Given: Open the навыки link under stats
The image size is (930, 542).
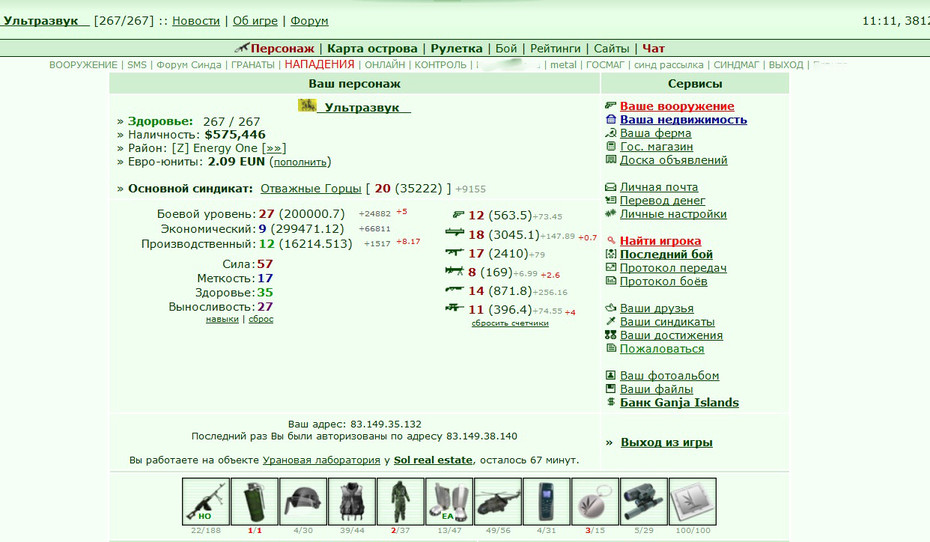Looking at the screenshot, I should click(x=222, y=319).
